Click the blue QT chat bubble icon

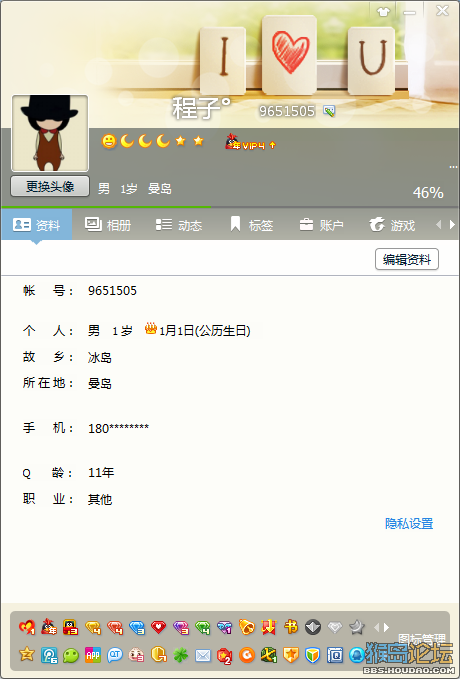point(115,655)
